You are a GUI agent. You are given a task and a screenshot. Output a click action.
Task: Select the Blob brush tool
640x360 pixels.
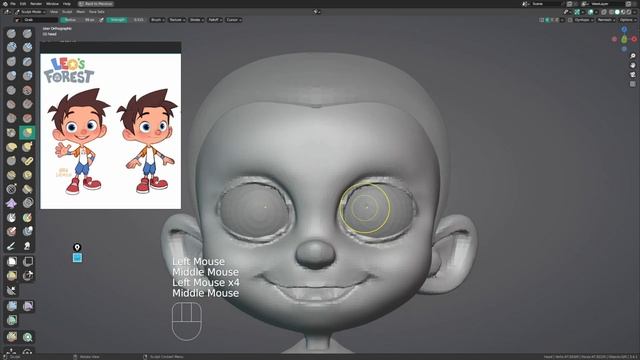[27, 76]
